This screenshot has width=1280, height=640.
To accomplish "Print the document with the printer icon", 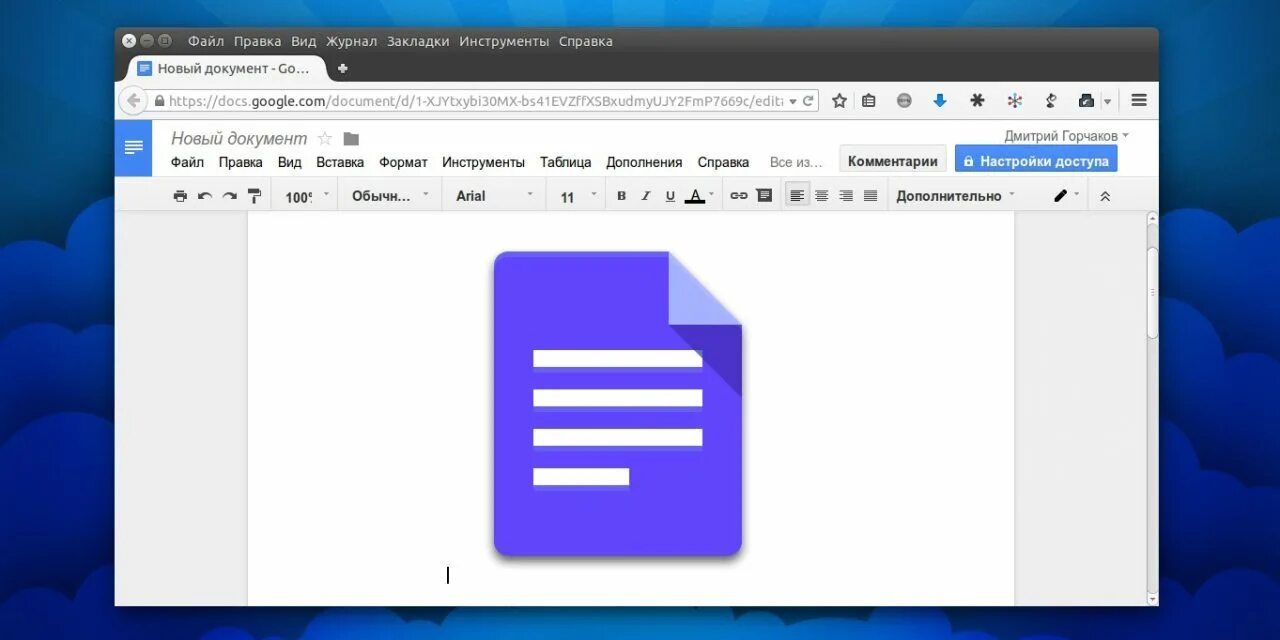I will [x=180, y=196].
